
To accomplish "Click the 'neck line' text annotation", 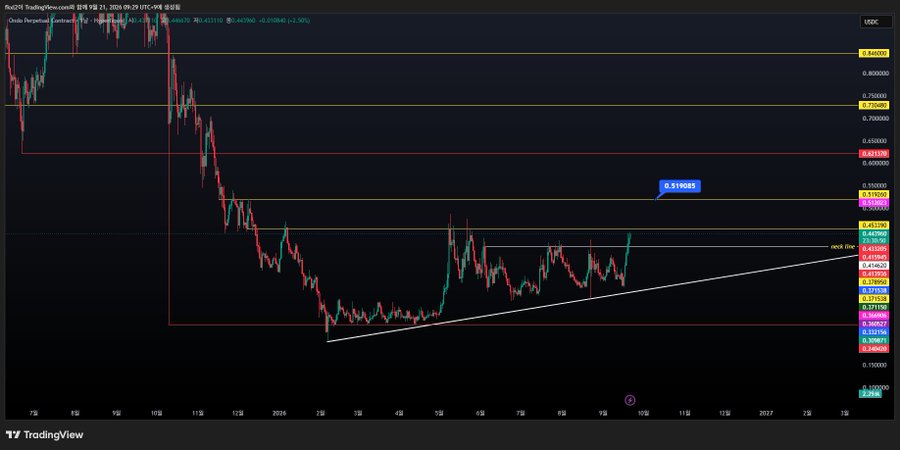I will 842,247.
